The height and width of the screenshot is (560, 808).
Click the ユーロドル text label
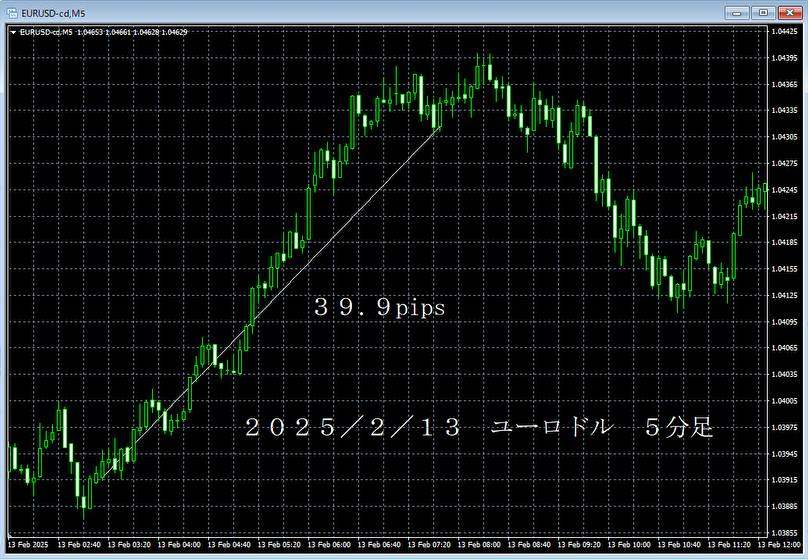point(551,428)
